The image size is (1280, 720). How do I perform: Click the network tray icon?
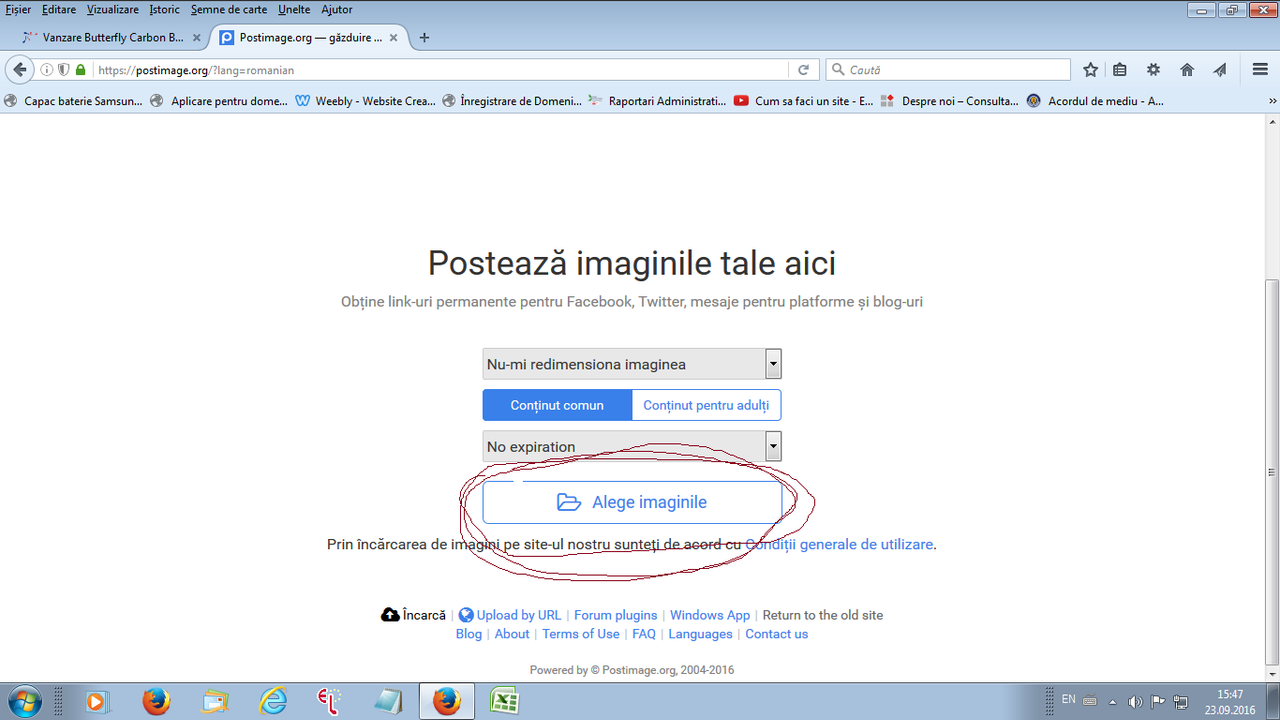coord(1181,701)
